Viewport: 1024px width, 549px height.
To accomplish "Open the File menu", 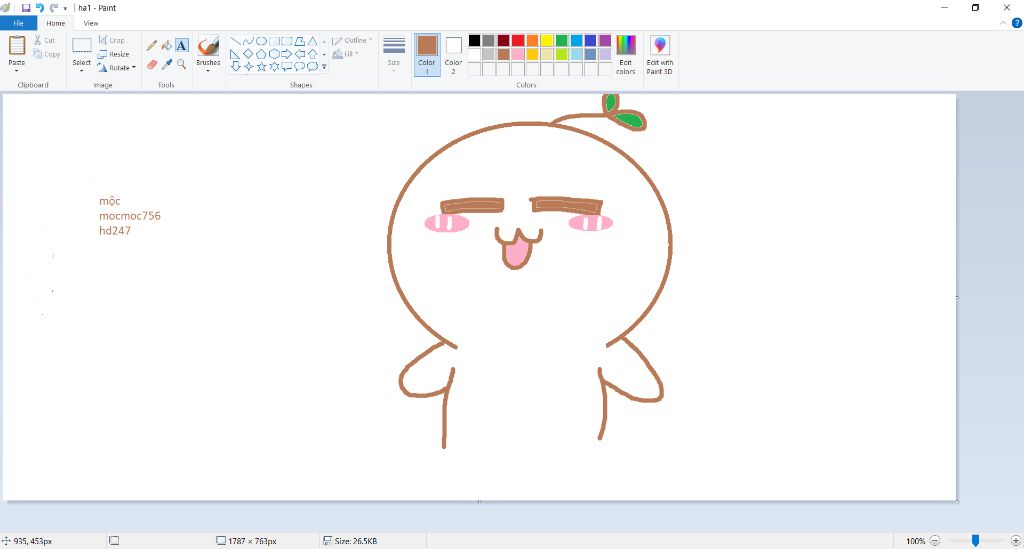I will (x=18, y=23).
